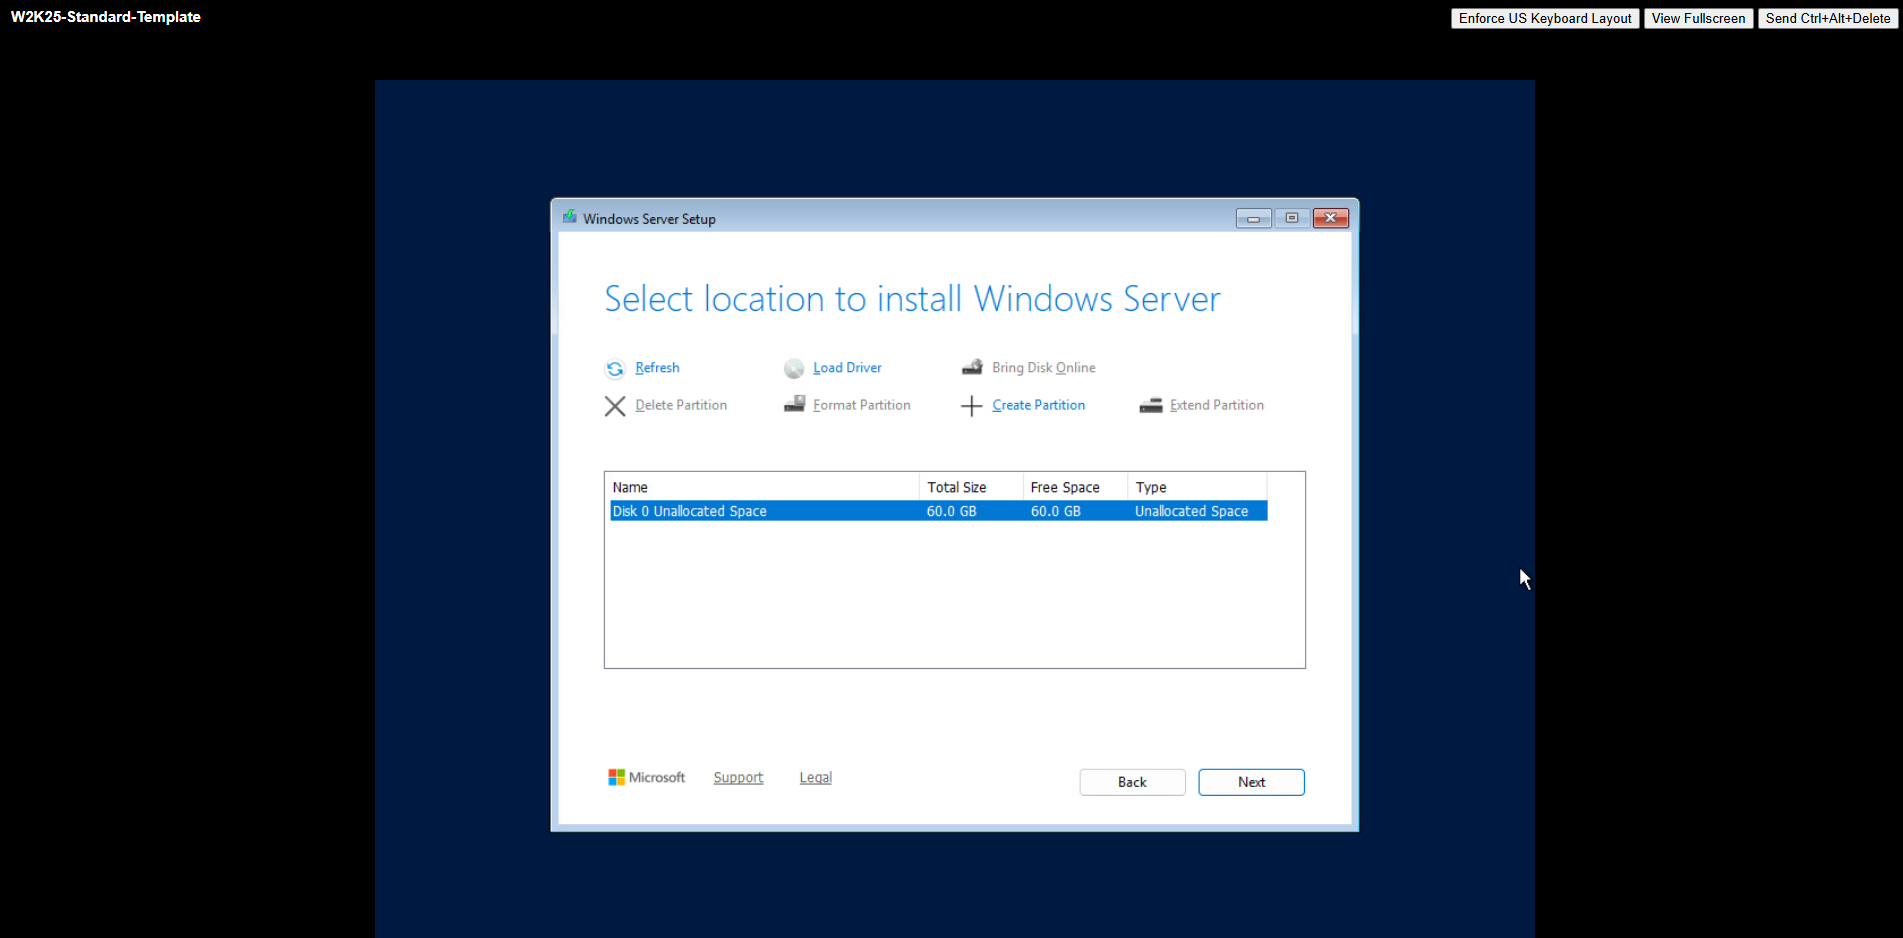Go Back to the previous setup step

pyautogui.click(x=1132, y=782)
